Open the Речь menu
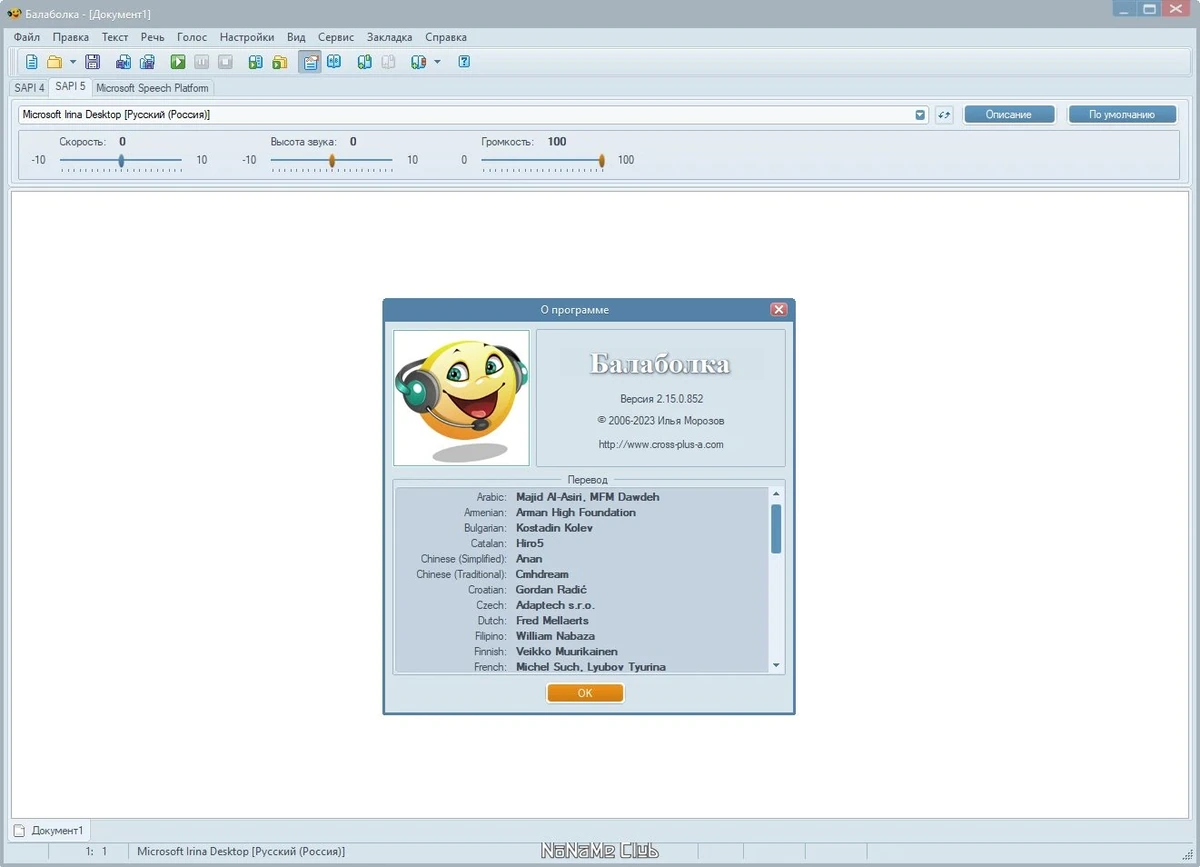Screen dimensions: 1200x867 [x=153, y=37]
